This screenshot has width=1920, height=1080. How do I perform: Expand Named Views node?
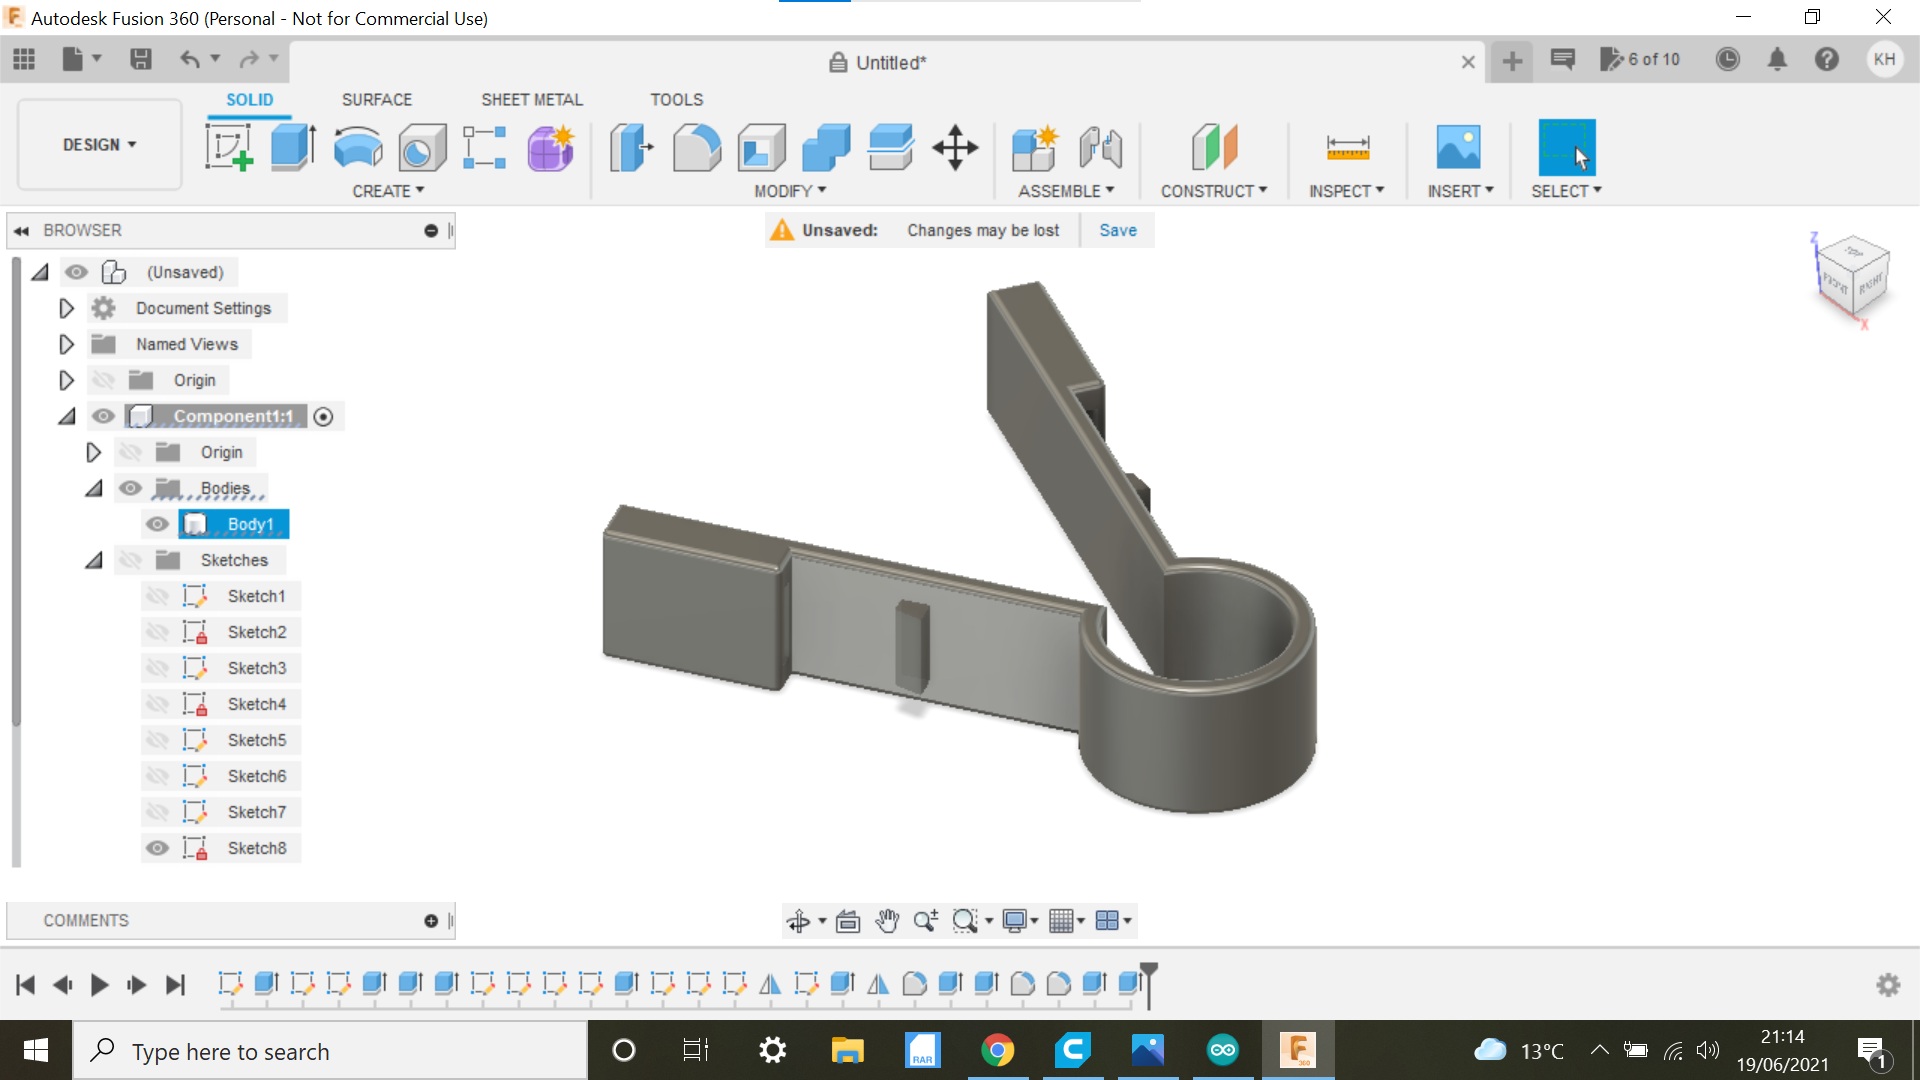(x=66, y=344)
